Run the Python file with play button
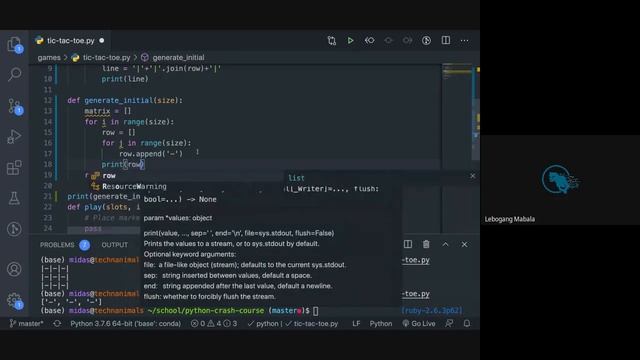 coord(350,40)
